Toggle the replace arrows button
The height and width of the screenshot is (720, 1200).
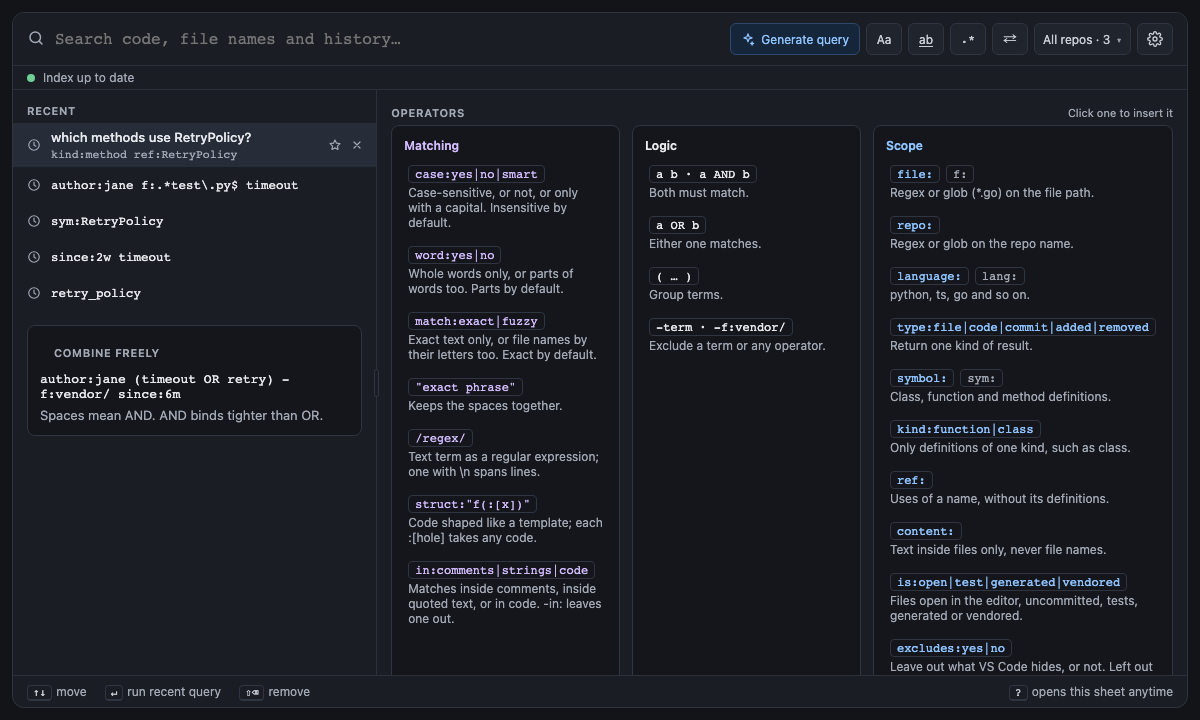pos(1010,39)
